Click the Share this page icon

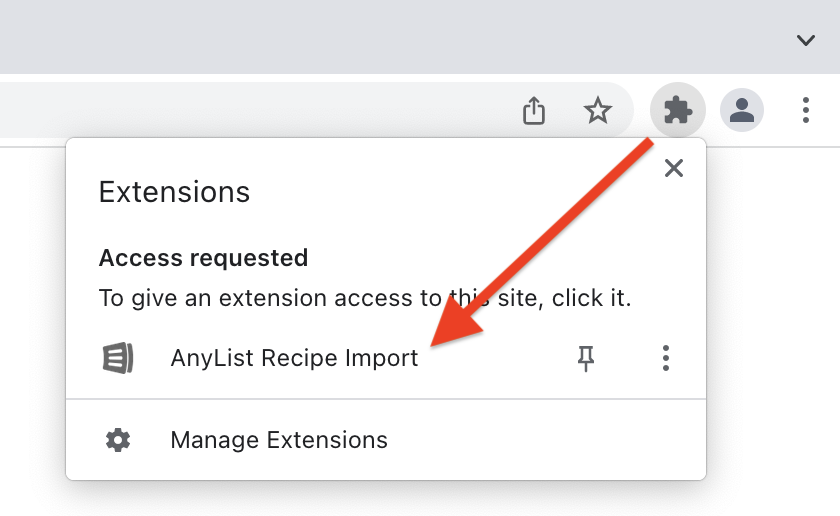tap(535, 110)
